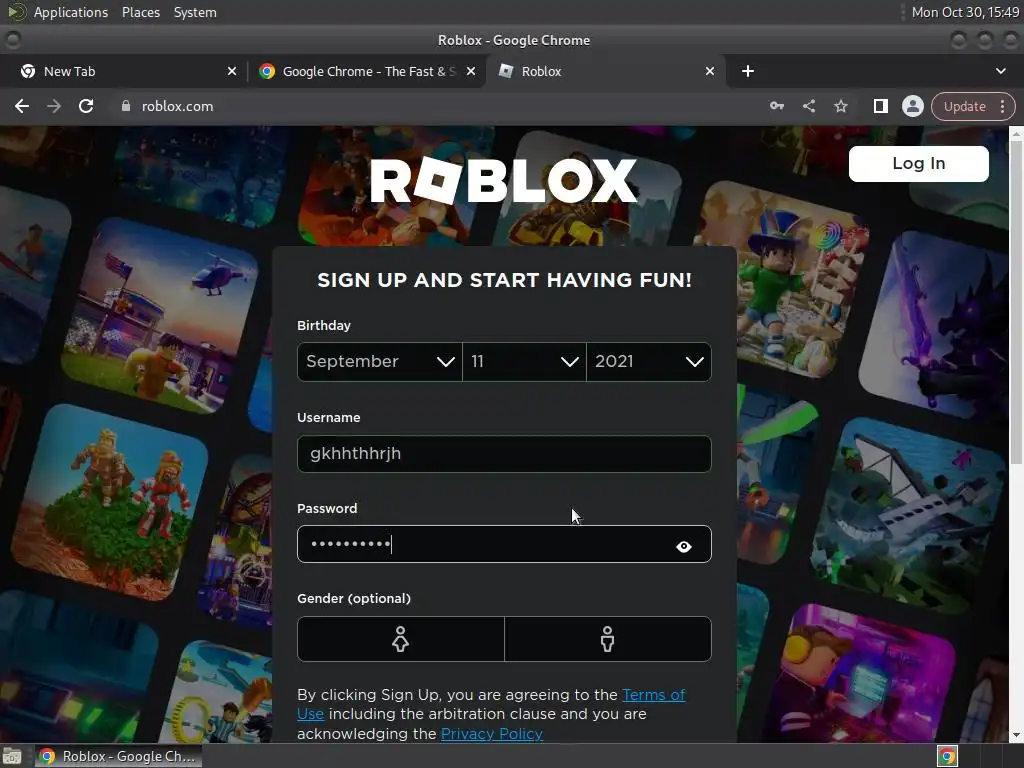
Task: Close the New Tab tab
Action: (232, 71)
